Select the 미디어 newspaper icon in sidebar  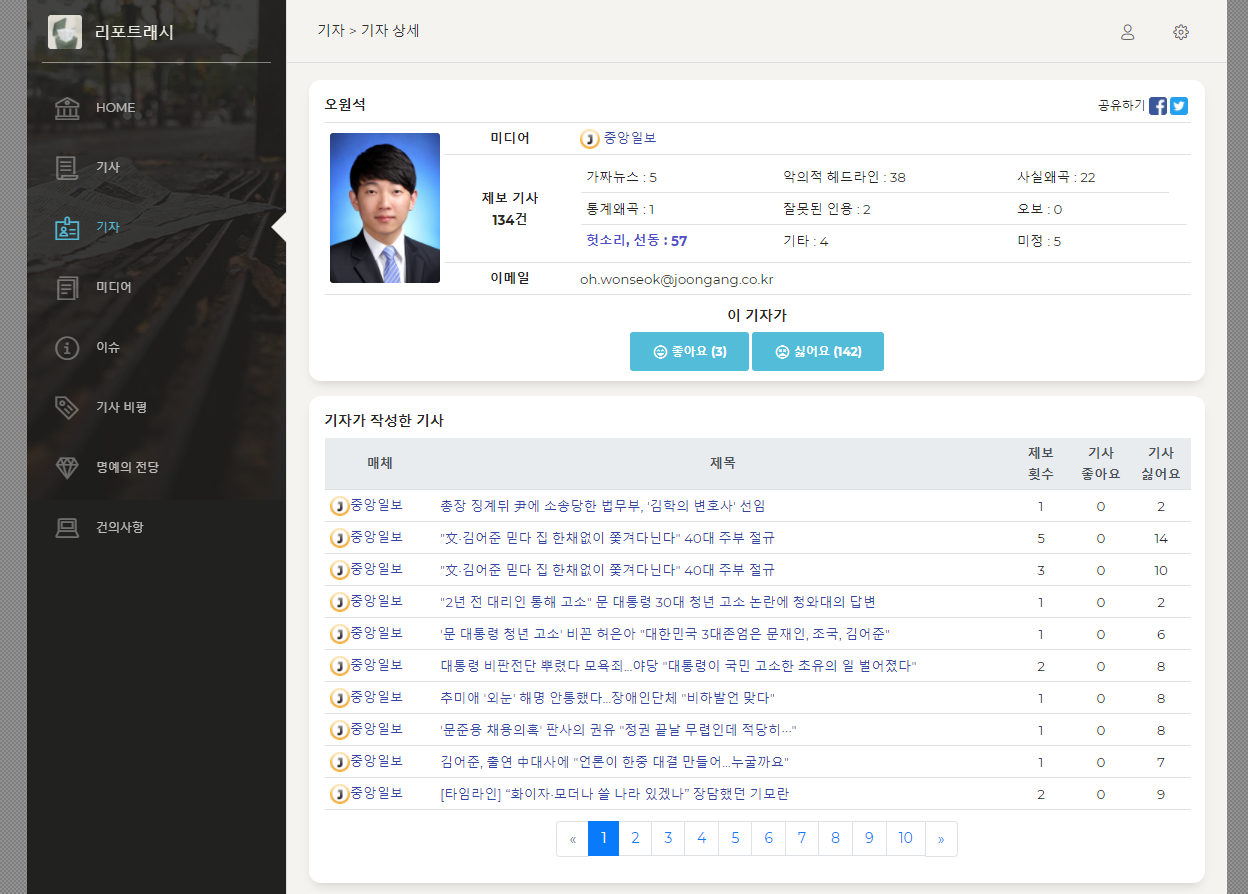[67, 288]
